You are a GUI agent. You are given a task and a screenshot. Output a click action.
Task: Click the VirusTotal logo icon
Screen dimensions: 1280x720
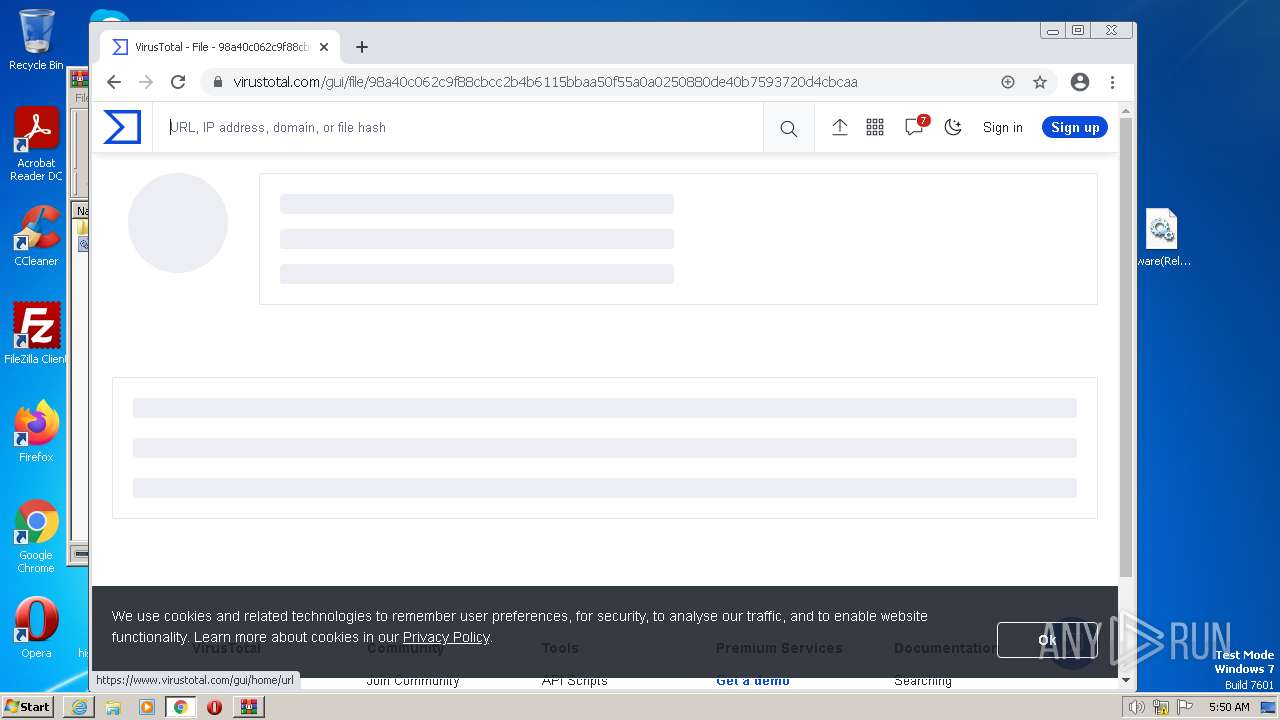(122, 127)
